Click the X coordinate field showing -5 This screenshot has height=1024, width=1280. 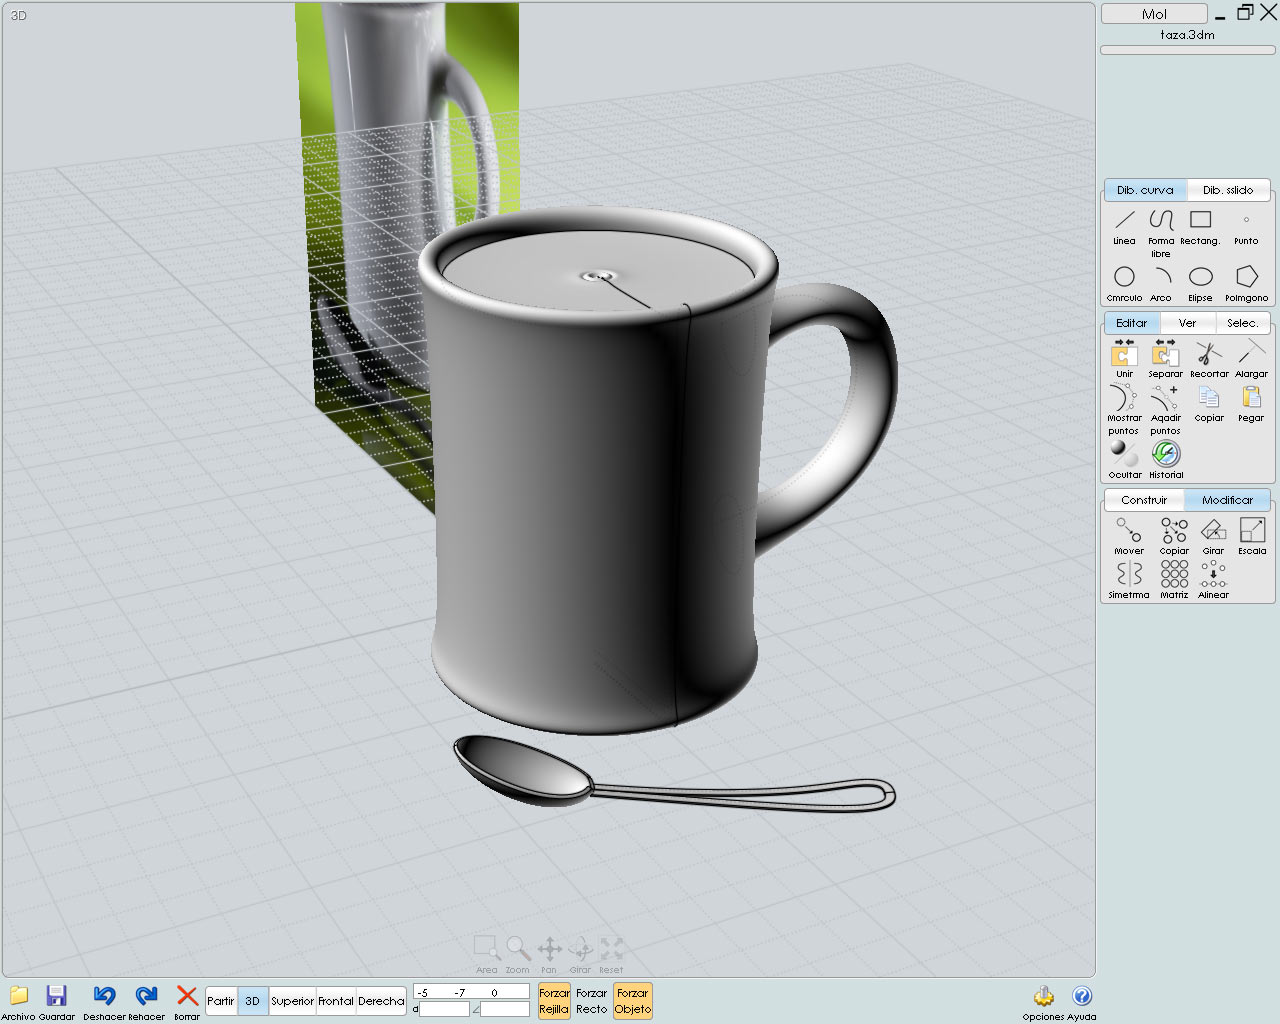[x=431, y=992]
